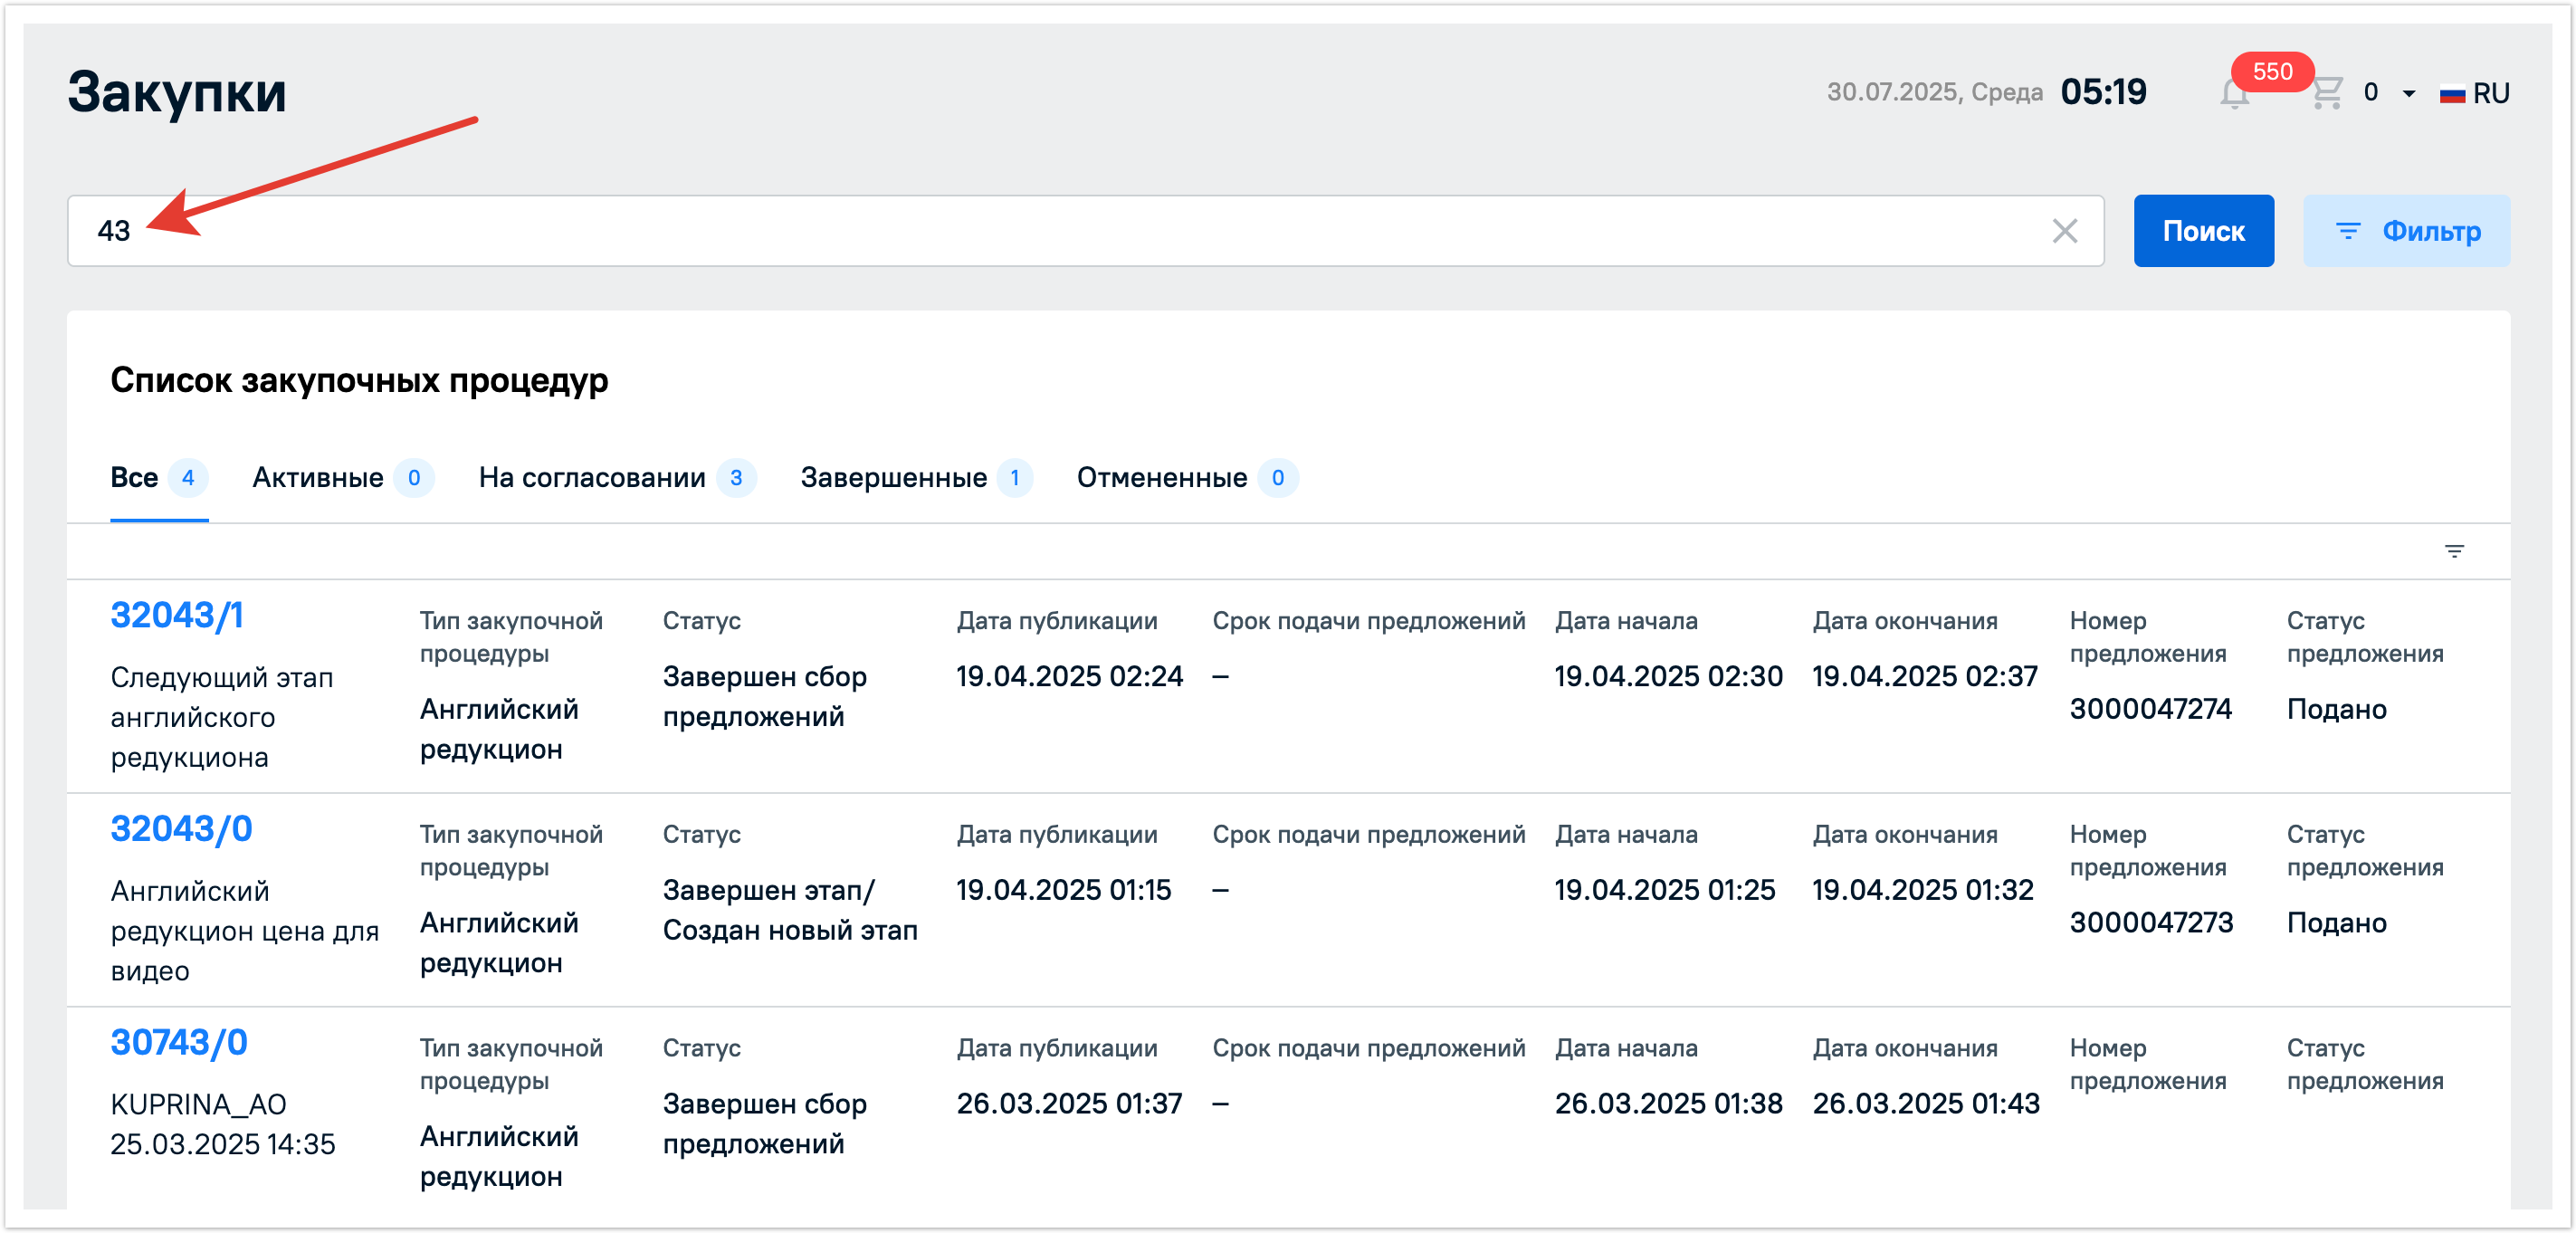Select the На согласовании tab
The width and height of the screenshot is (2576, 1233).
[592, 478]
